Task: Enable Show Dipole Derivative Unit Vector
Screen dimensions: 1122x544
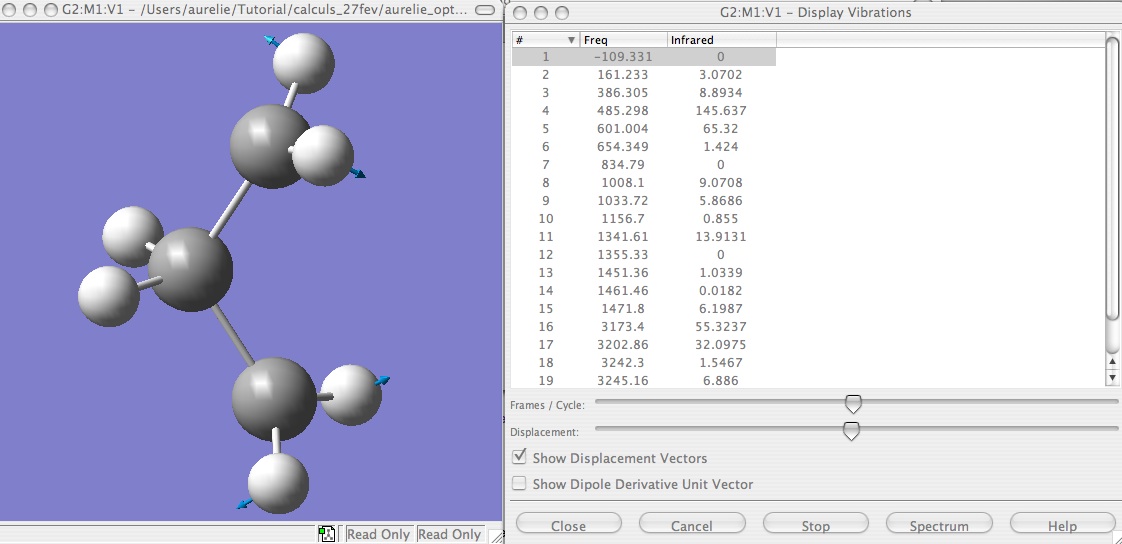Action: pos(519,483)
